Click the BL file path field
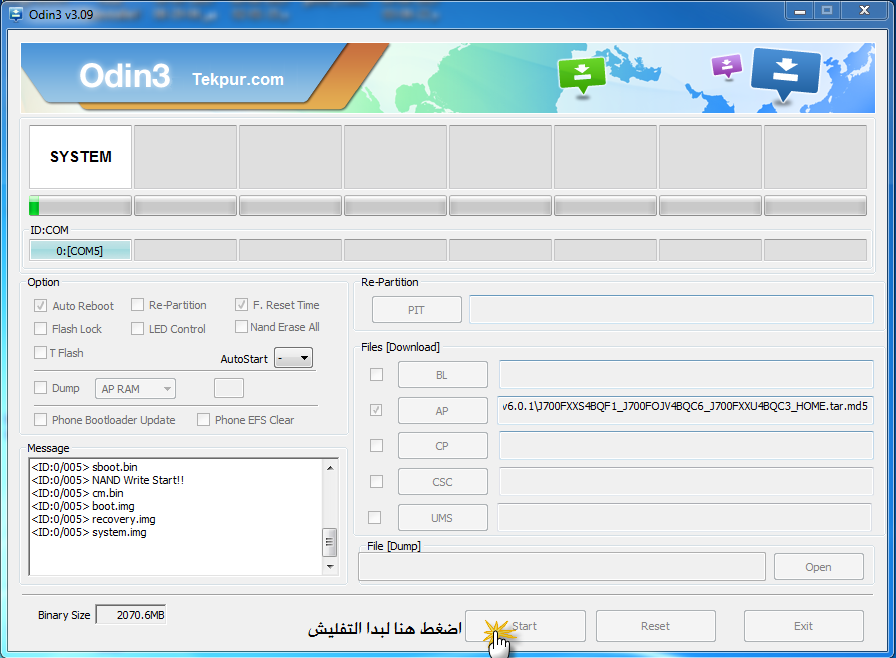The width and height of the screenshot is (896, 658). click(686, 375)
